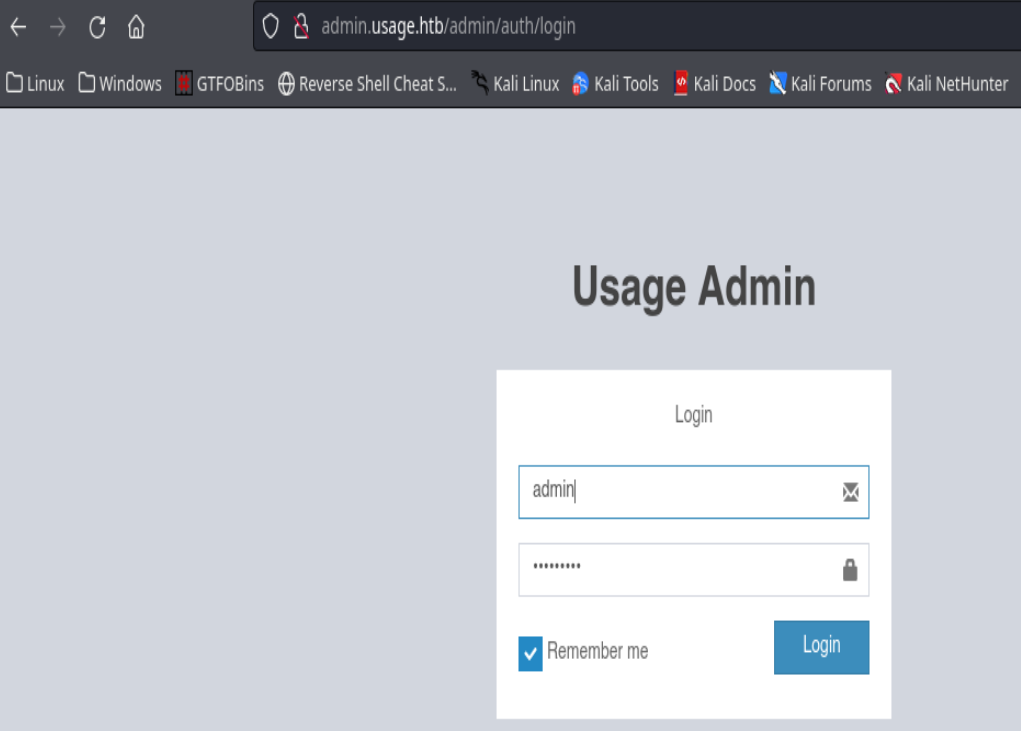Image resolution: width=1021 pixels, height=731 pixels.
Task: Click the address bar URL
Action: click(x=450, y=26)
